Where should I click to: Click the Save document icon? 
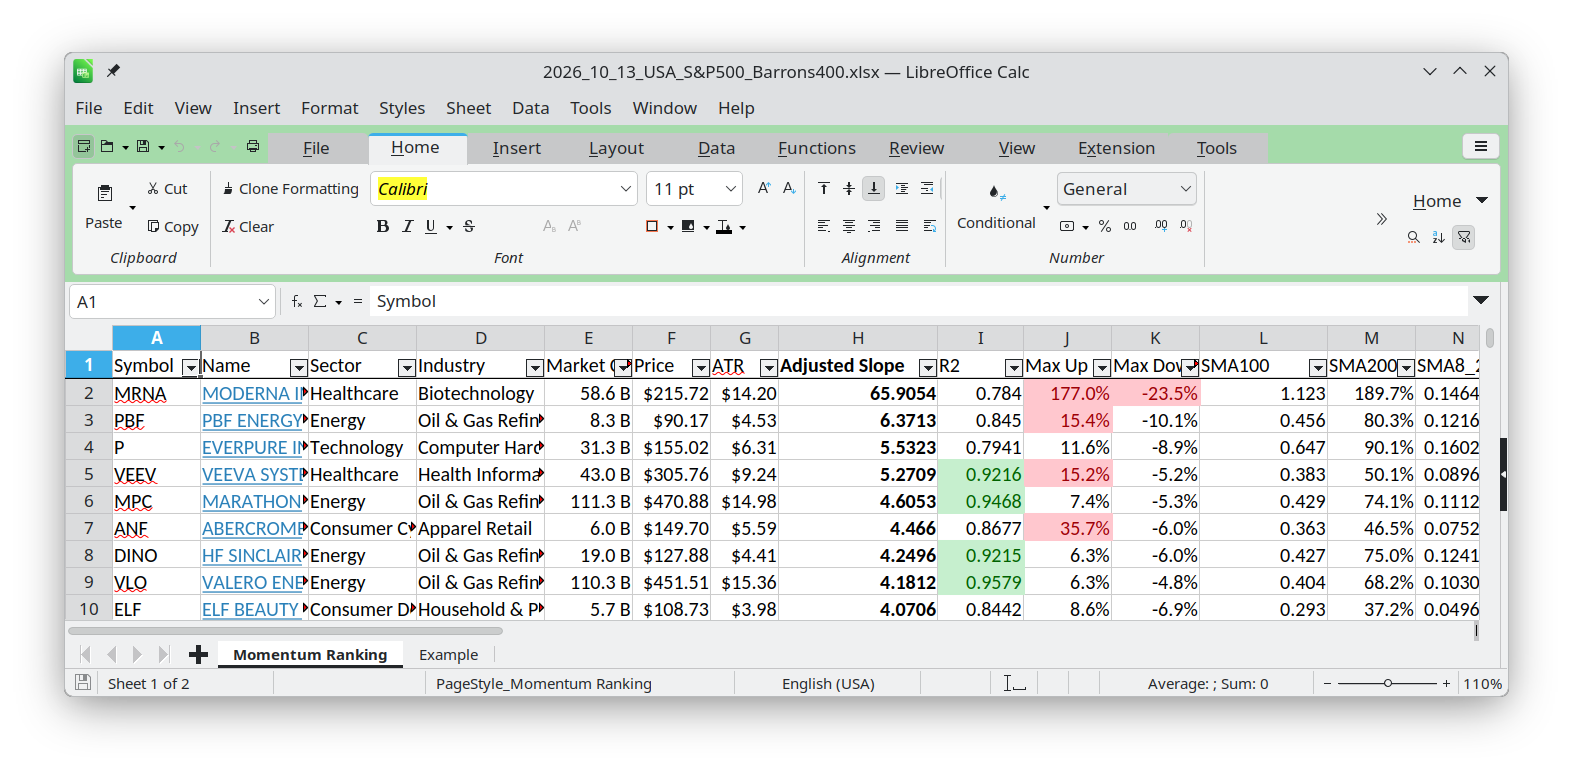[x=143, y=146]
